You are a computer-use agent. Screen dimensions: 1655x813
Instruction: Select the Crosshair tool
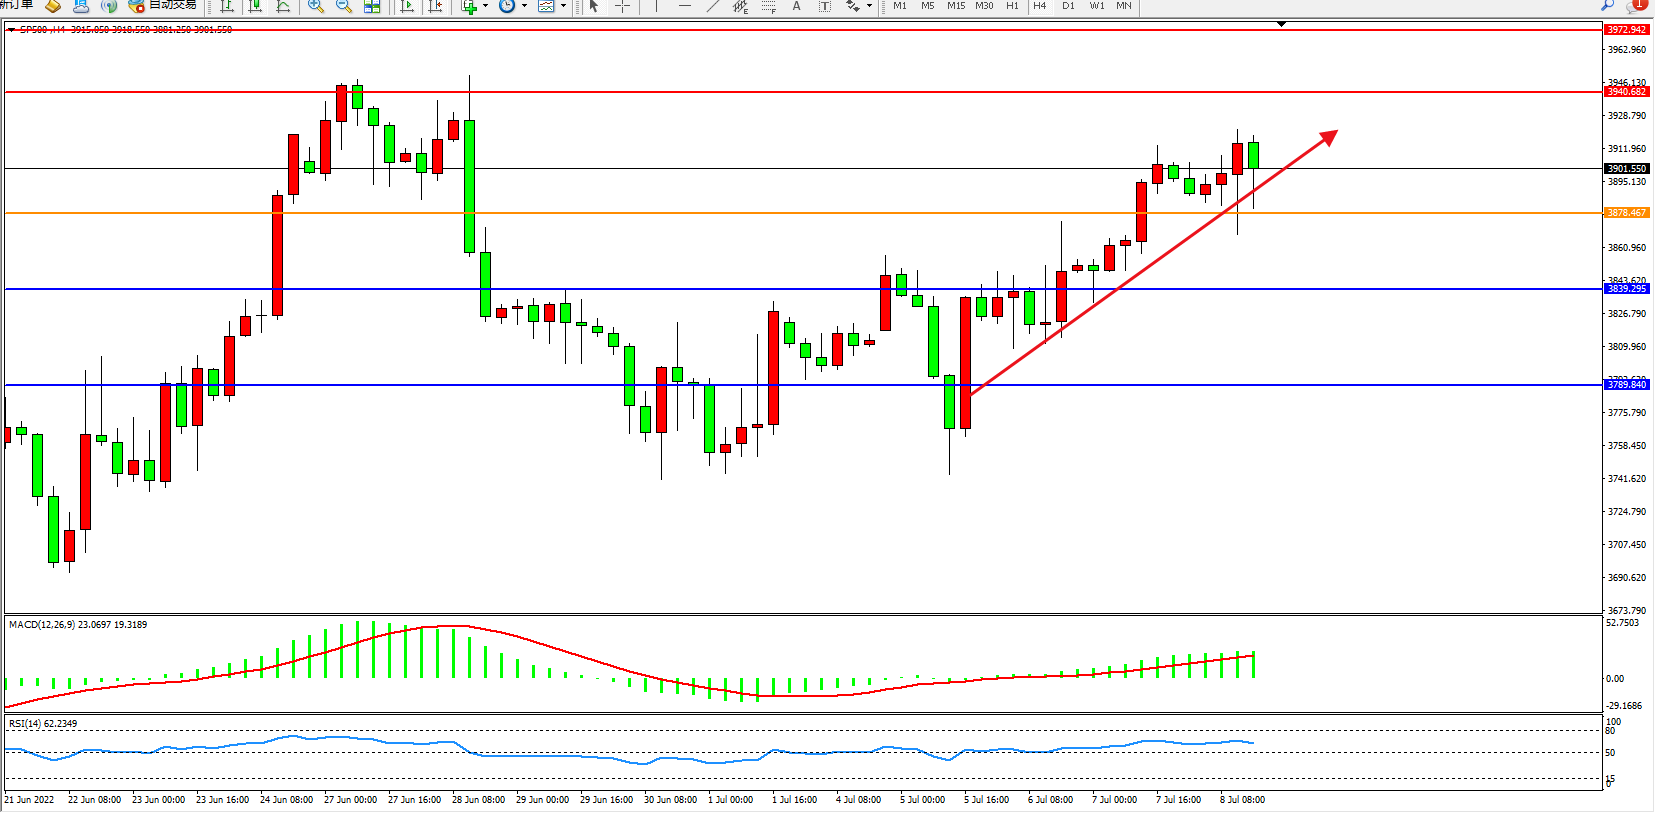pyautogui.click(x=622, y=6)
